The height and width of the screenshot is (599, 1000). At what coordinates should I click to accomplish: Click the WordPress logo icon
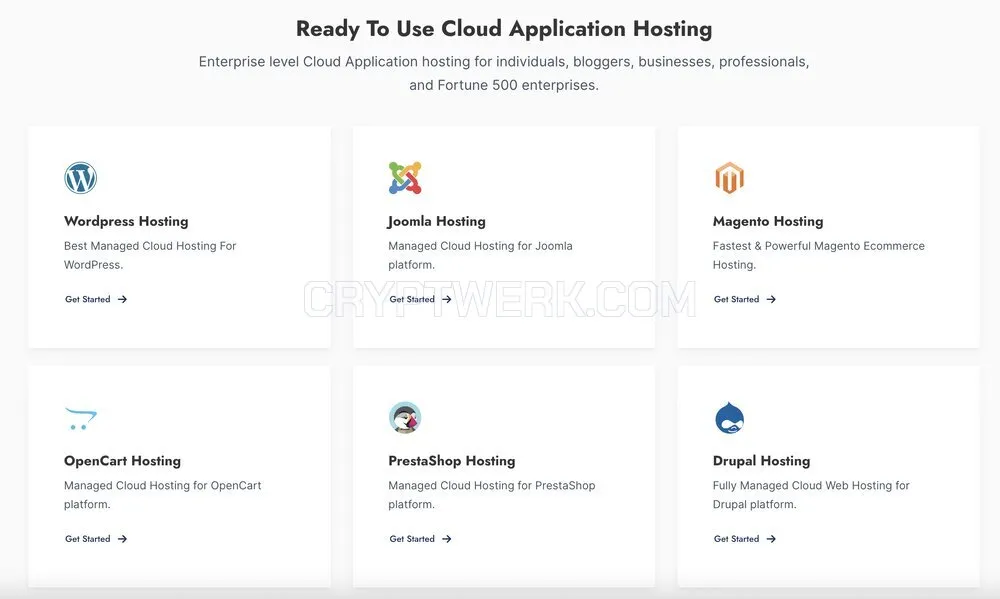tap(80, 178)
